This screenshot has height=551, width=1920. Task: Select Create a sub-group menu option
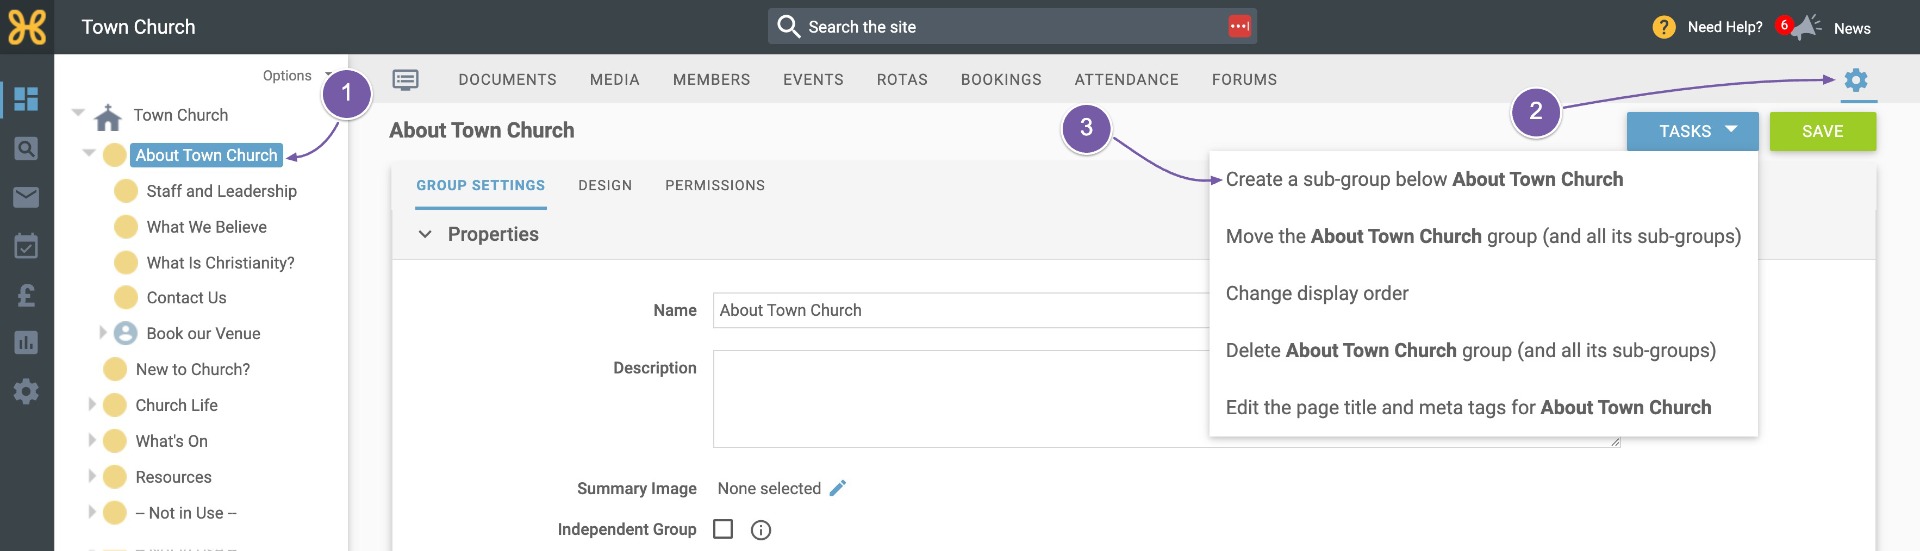(x=1424, y=179)
